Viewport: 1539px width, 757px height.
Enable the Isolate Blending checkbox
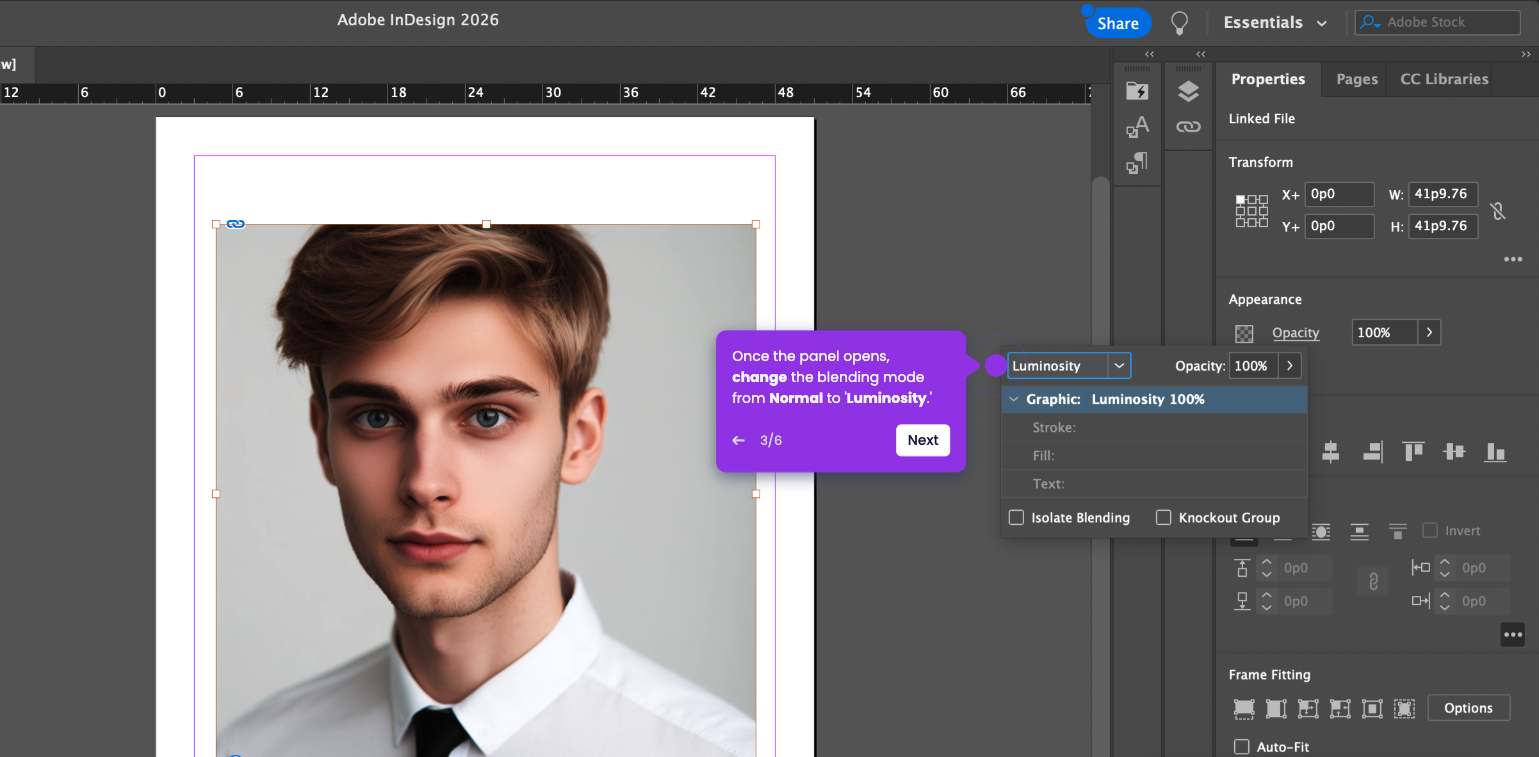[1017, 518]
